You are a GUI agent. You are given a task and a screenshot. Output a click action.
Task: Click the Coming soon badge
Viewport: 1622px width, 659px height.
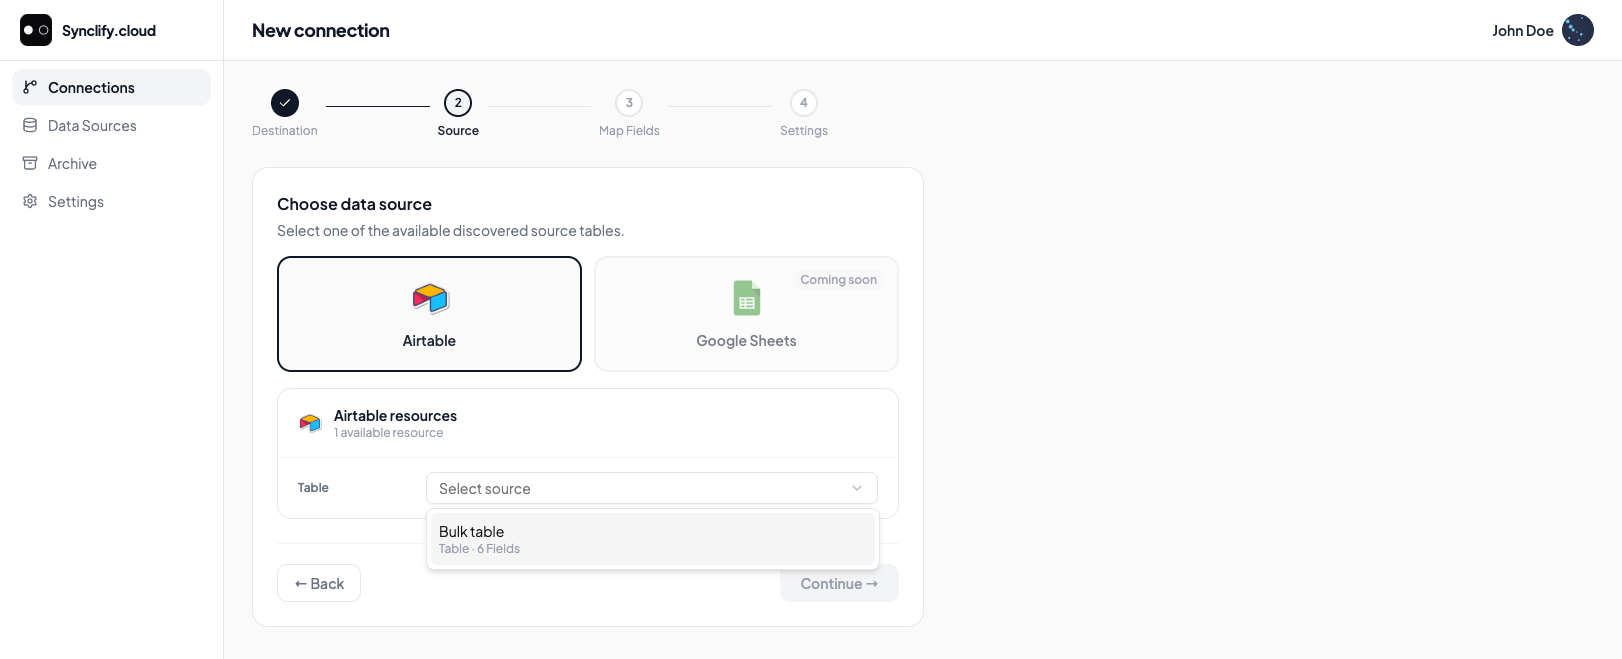[x=838, y=280]
